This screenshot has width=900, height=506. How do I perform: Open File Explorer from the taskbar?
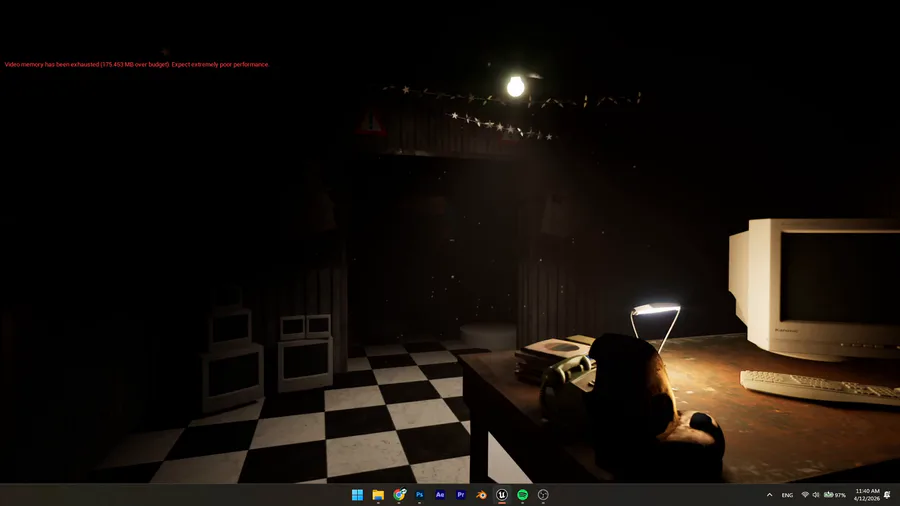coord(378,495)
